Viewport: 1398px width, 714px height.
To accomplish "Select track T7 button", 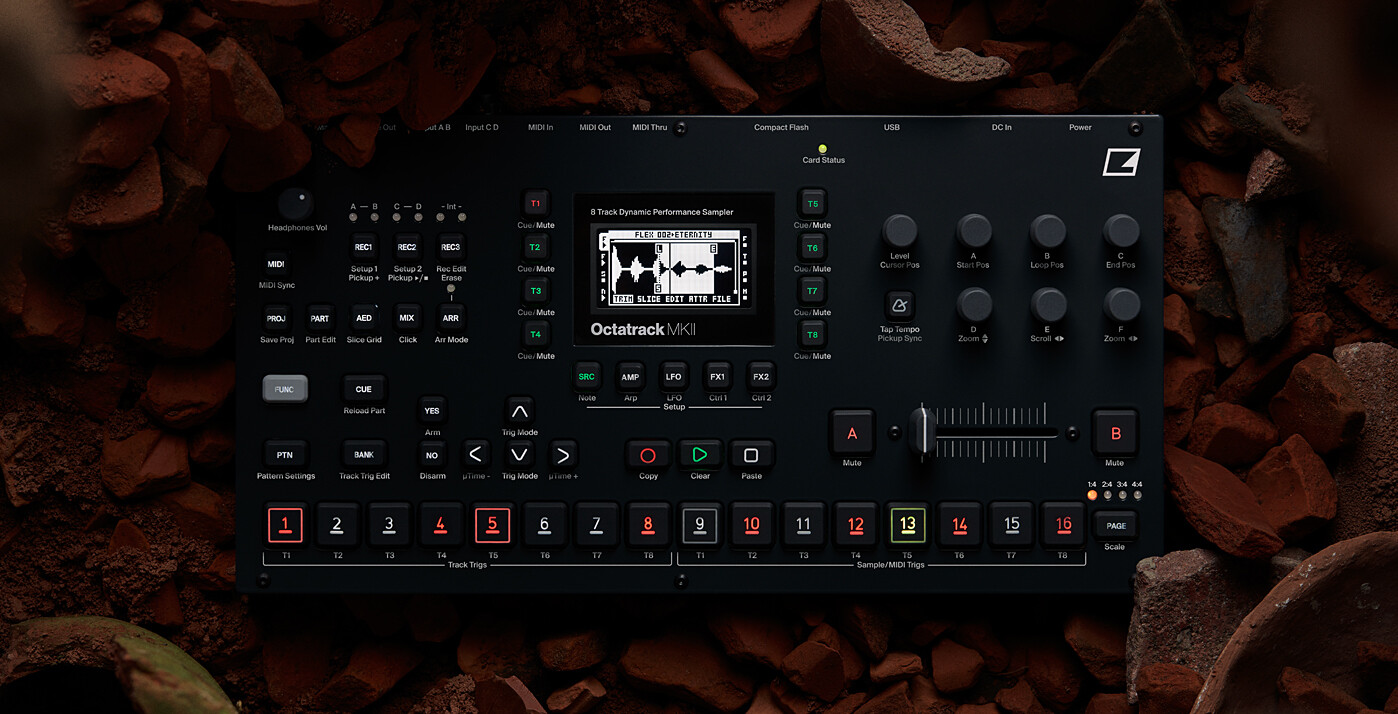I will tap(812, 291).
